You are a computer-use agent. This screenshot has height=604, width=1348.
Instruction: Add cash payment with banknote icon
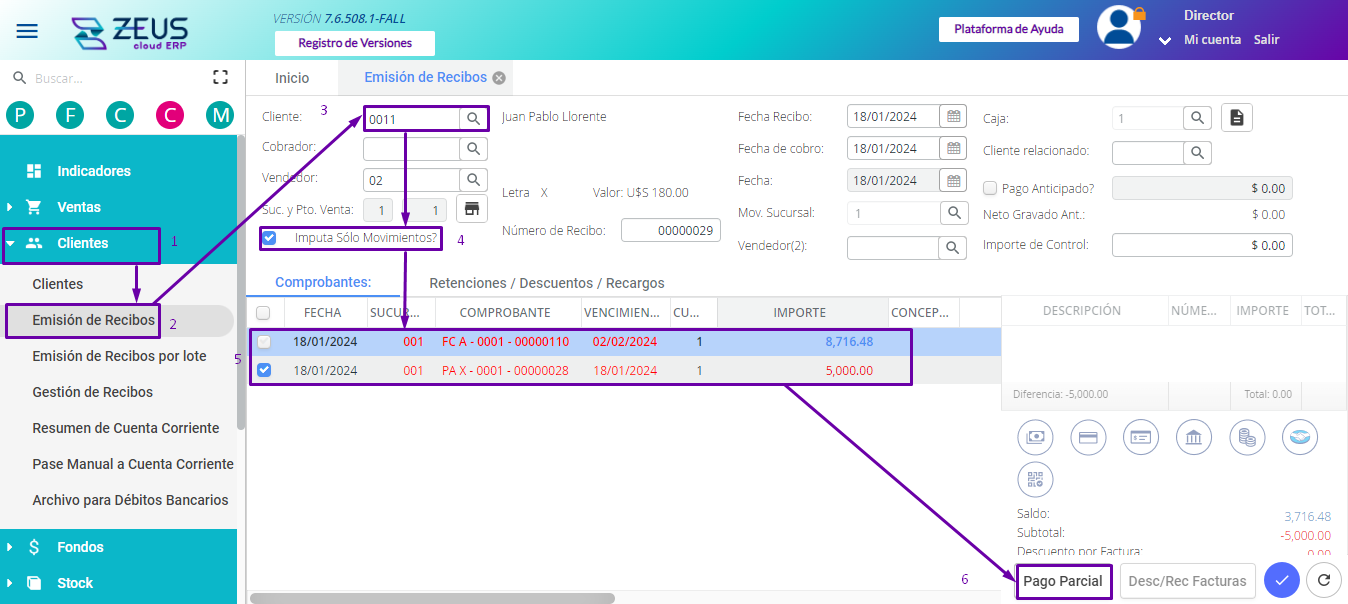(1035, 437)
